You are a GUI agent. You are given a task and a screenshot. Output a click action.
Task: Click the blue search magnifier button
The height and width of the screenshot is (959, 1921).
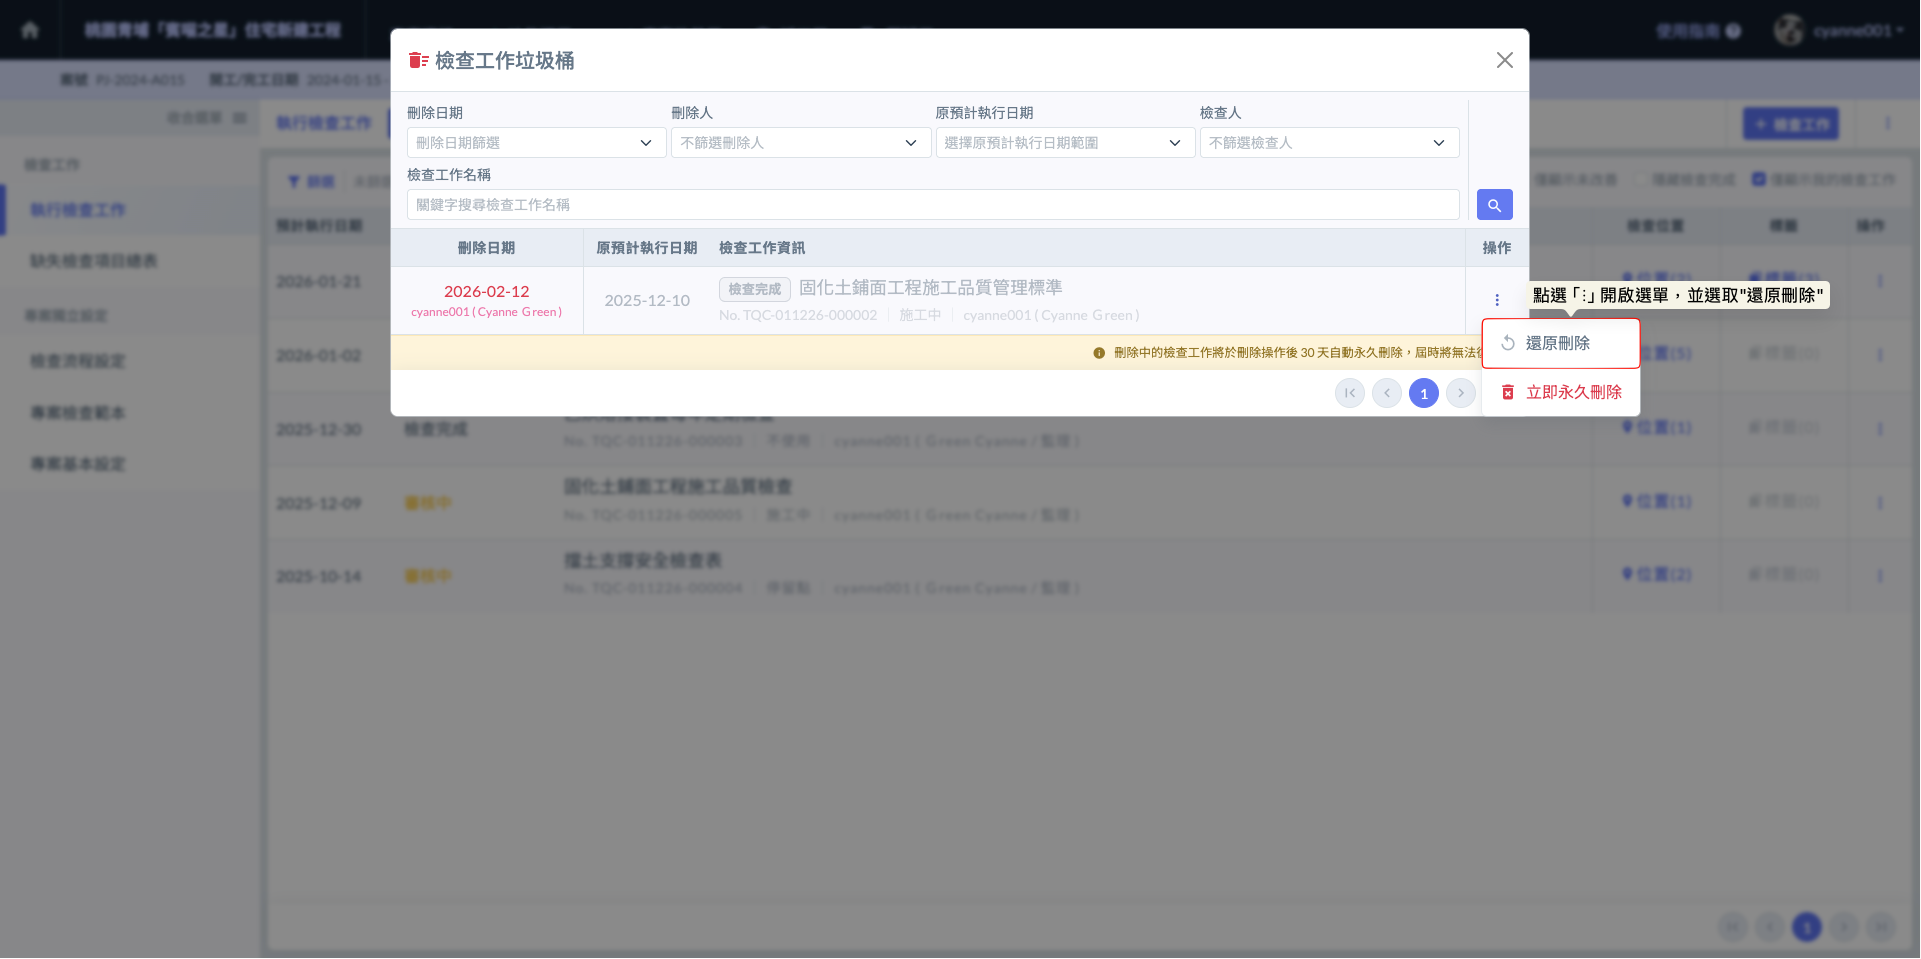coord(1494,205)
